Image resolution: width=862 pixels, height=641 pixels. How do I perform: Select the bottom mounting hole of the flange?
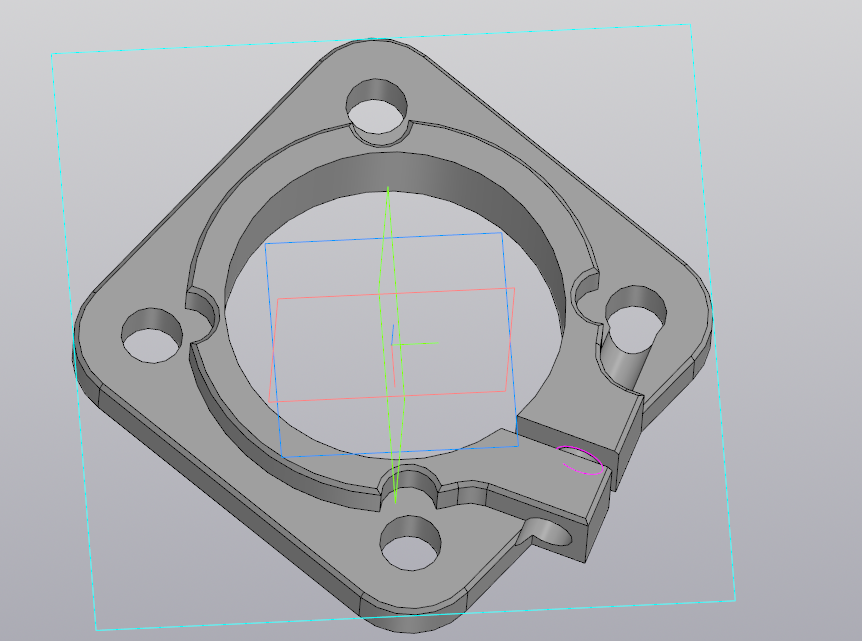click(x=410, y=543)
